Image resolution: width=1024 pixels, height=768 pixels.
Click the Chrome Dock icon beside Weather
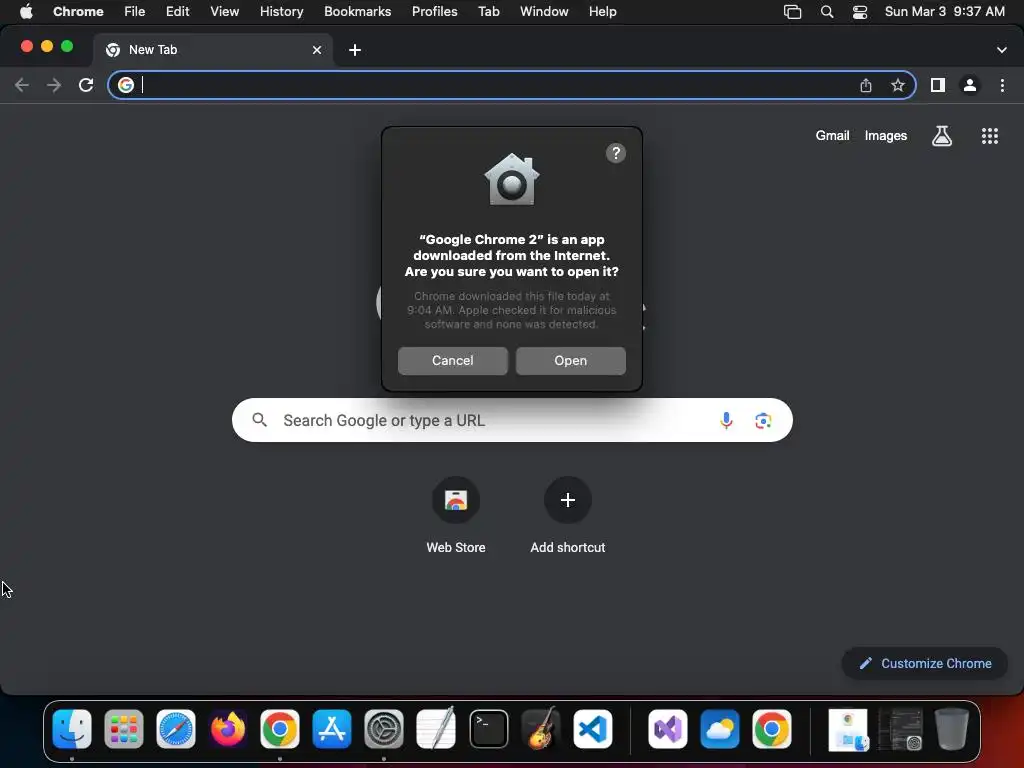point(771,729)
